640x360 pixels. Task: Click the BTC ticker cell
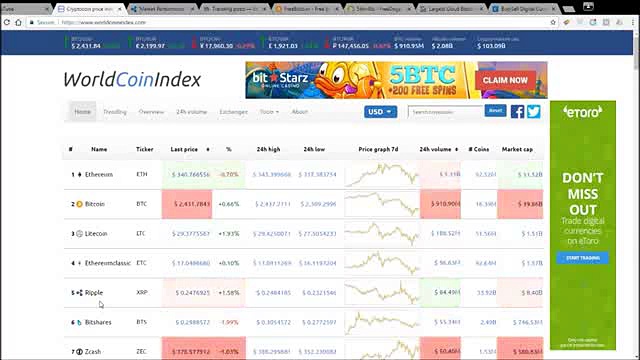(142, 204)
